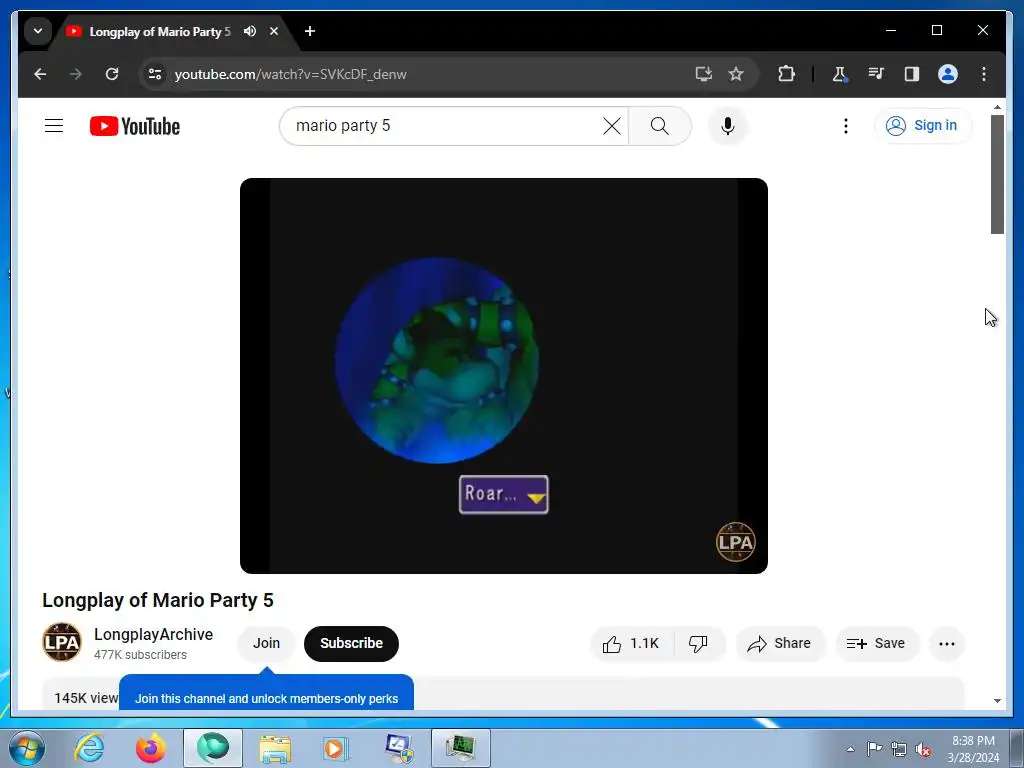The width and height of the screenshot is (1024, 768).
Task: Click the video player to pause
Action: (x=504, y=376)
